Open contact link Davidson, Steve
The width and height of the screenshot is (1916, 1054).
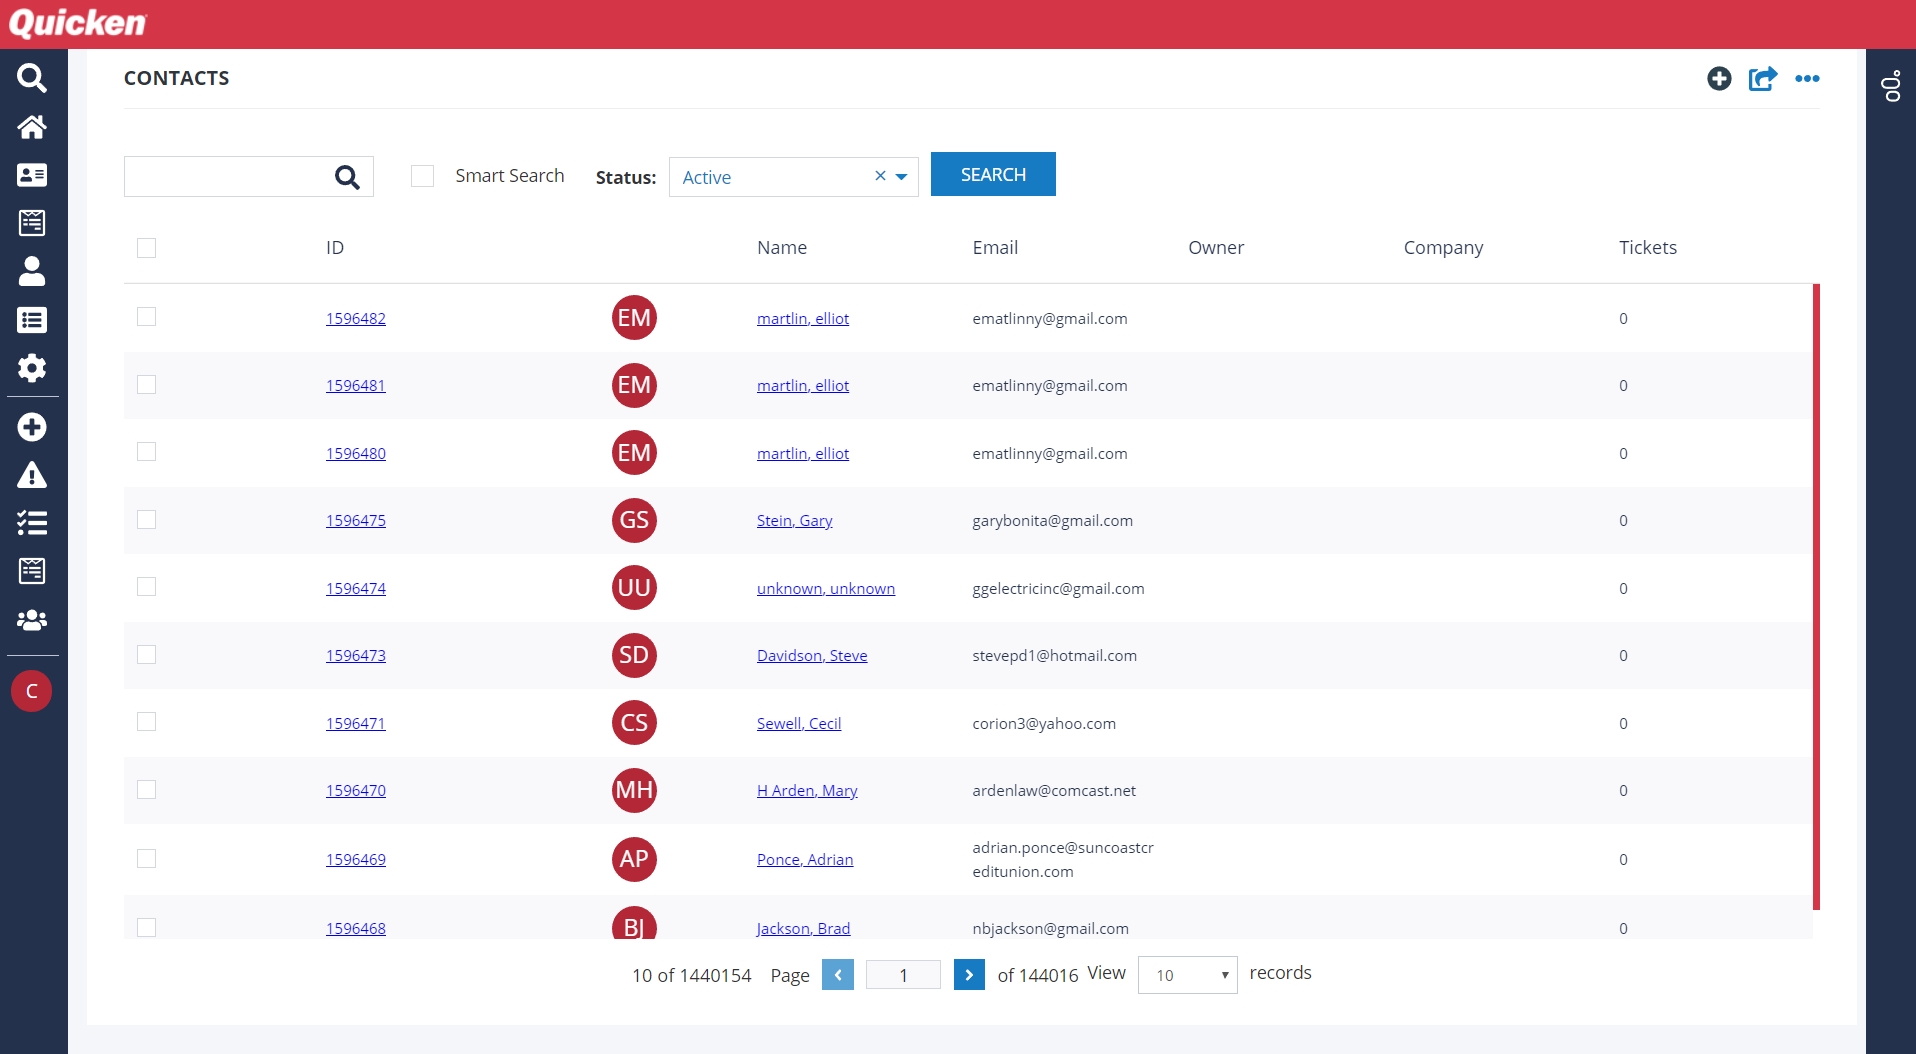[x=811, y=656]
